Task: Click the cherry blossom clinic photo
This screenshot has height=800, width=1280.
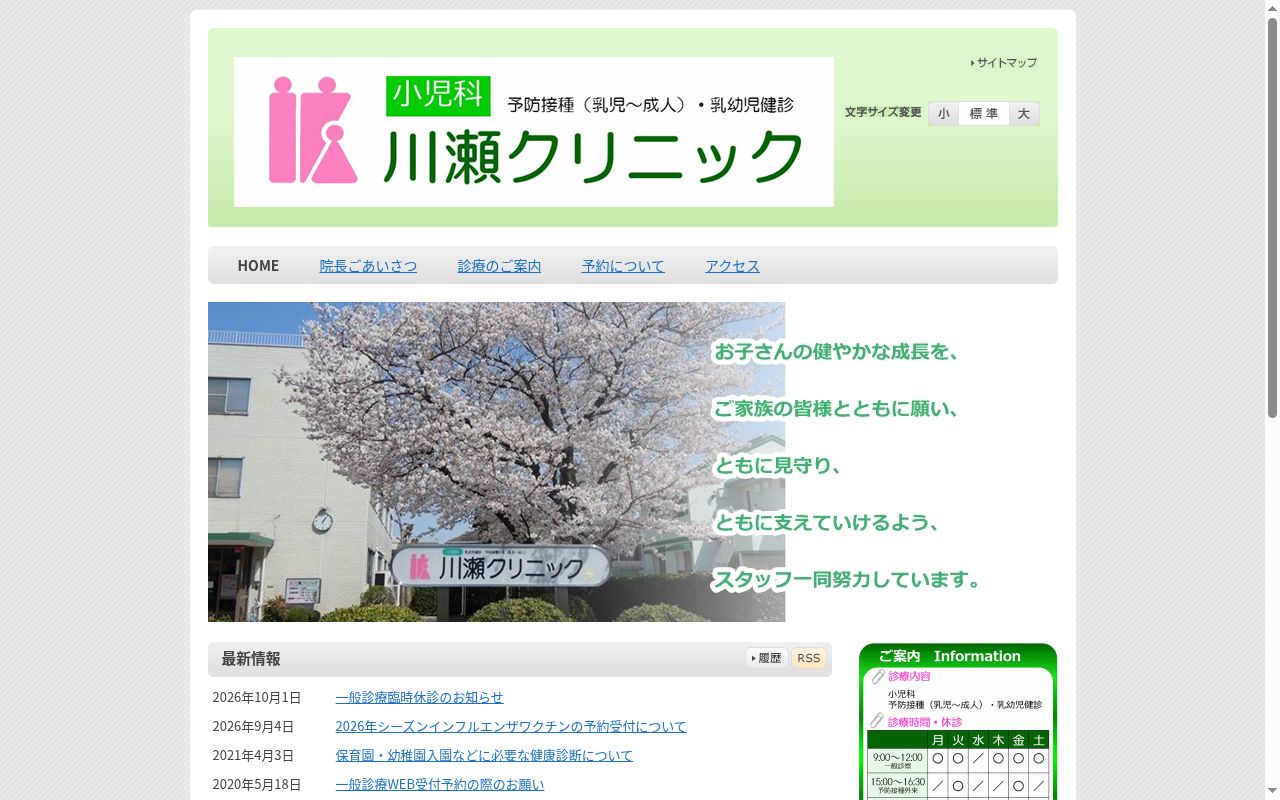Action: tap(496, 462)
